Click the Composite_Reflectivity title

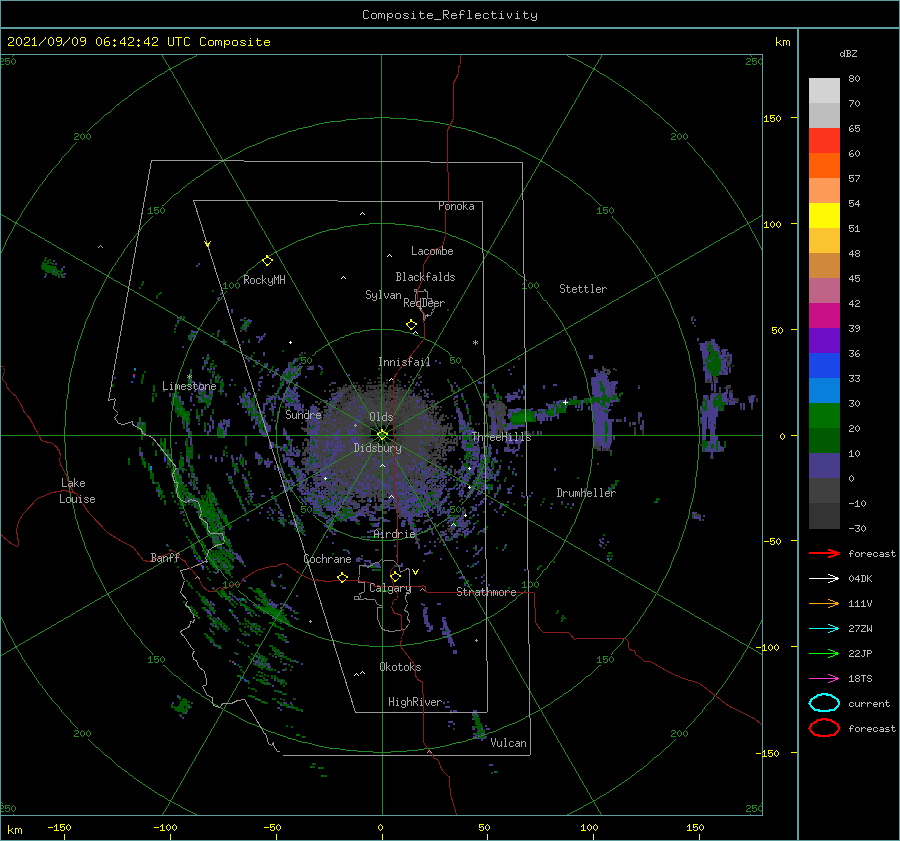coord(450,15)
